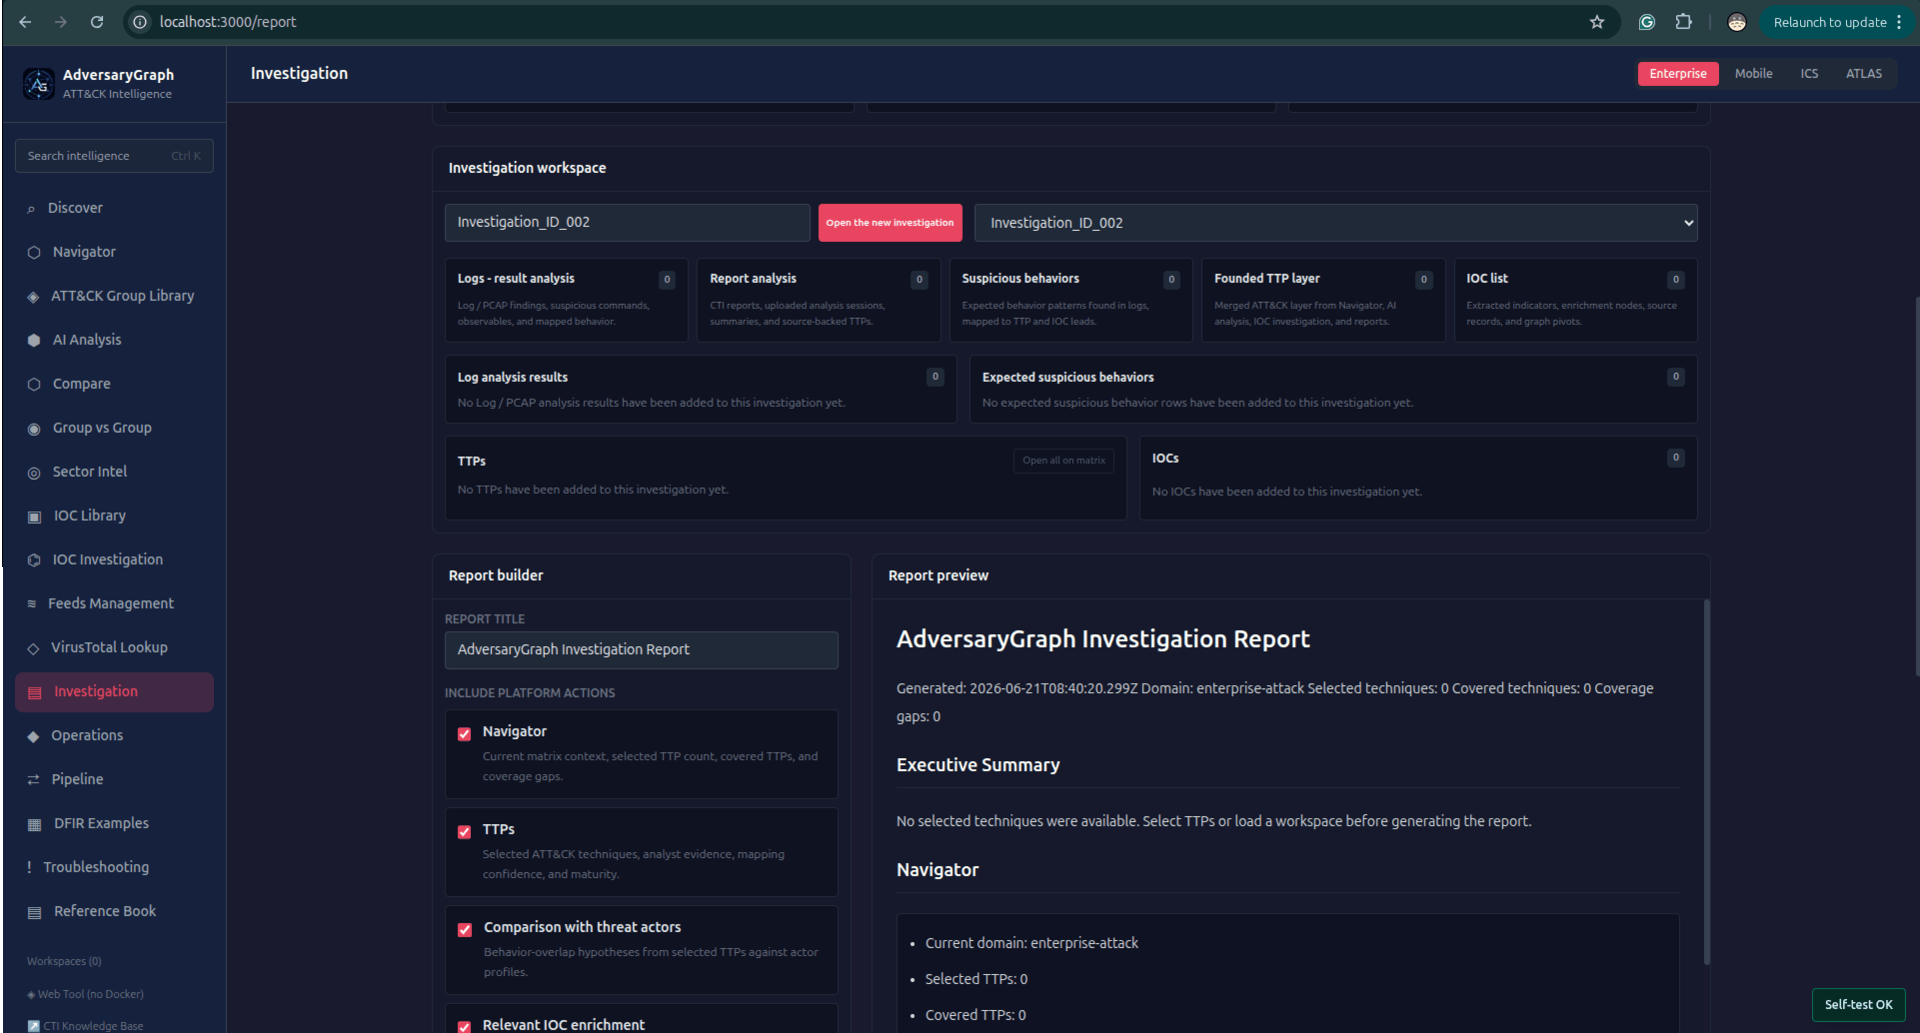Click the Executive Summary heading
The image size is (1920, 1033).
[978, 765]
